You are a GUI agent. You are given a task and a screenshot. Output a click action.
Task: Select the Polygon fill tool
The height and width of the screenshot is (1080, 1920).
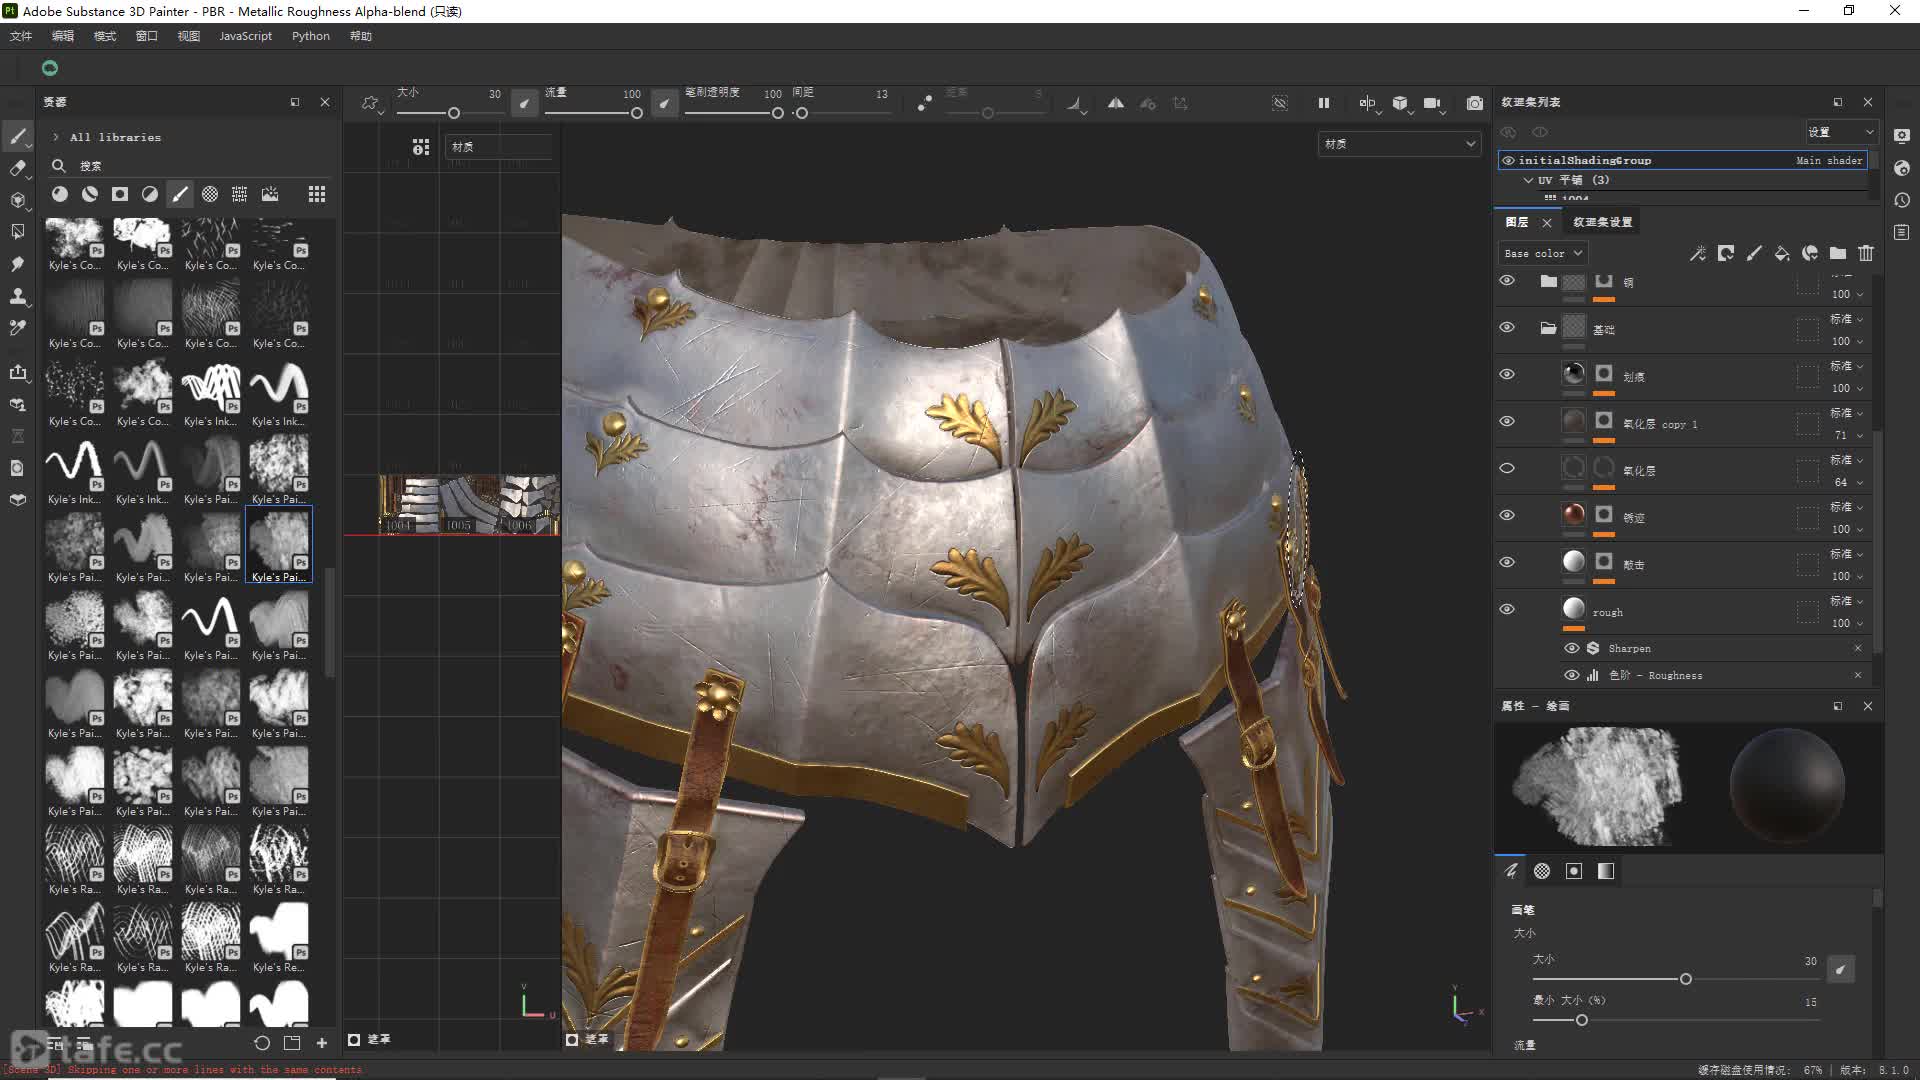[x=18, y=232]
